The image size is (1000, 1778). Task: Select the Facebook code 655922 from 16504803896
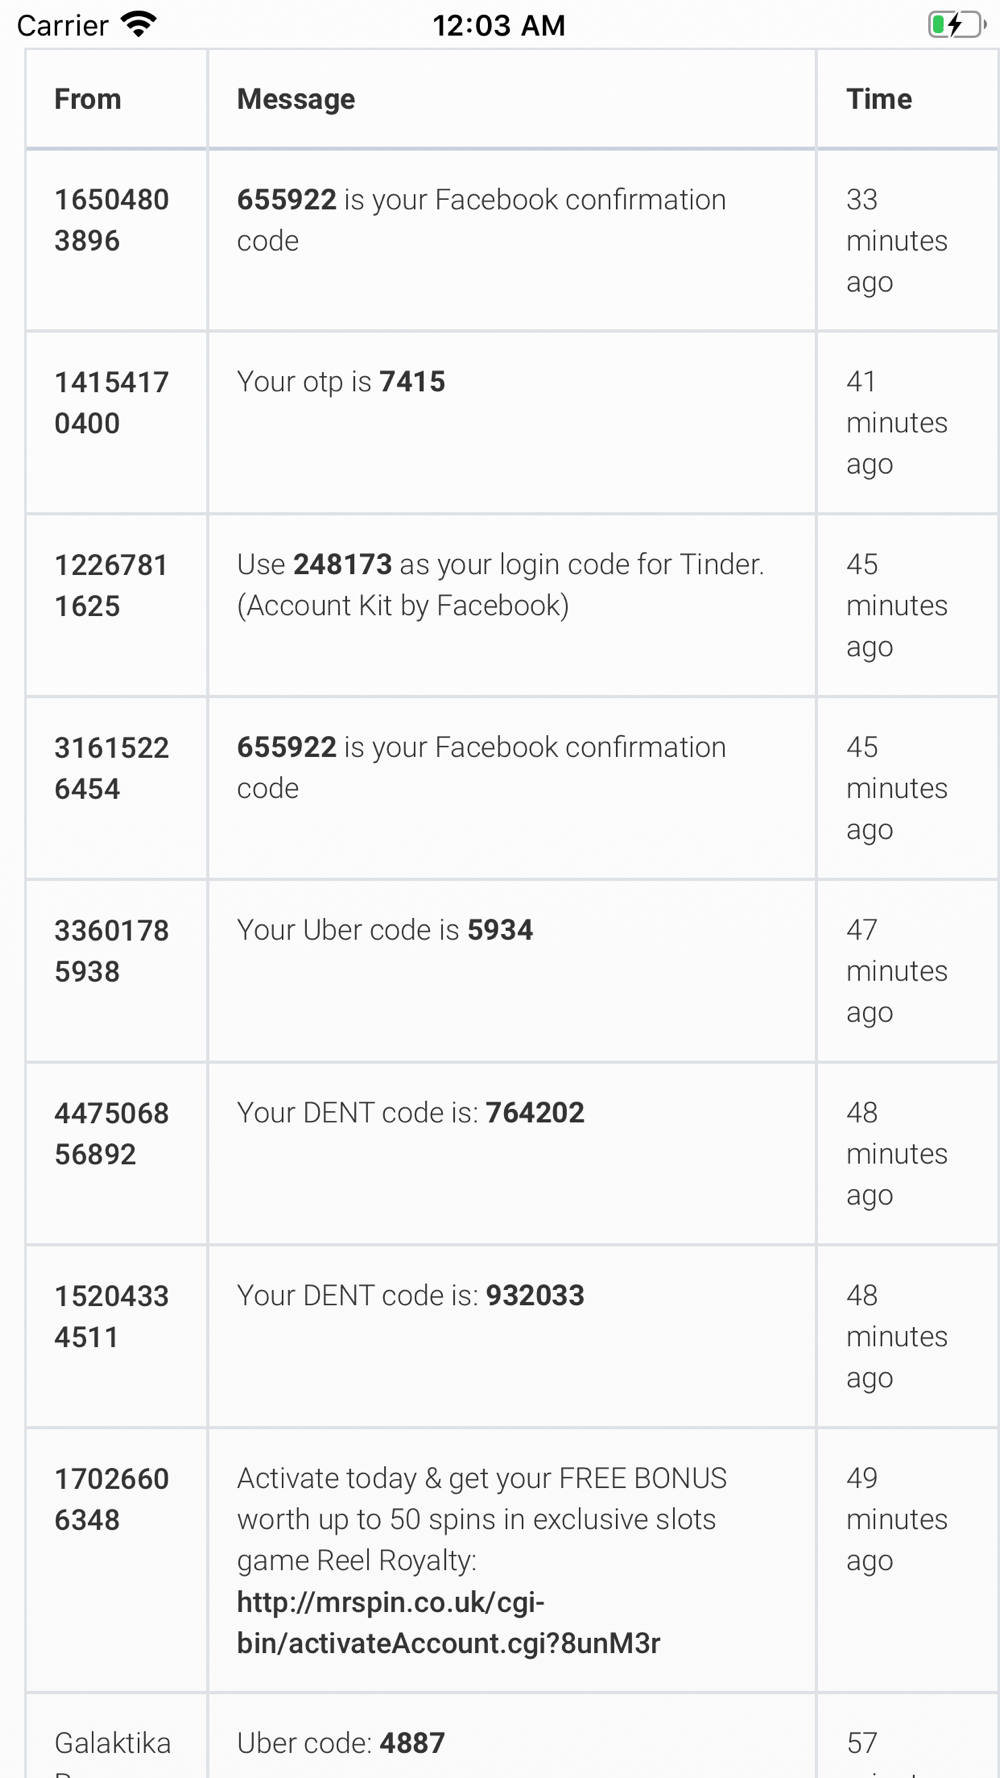(286, 200)
